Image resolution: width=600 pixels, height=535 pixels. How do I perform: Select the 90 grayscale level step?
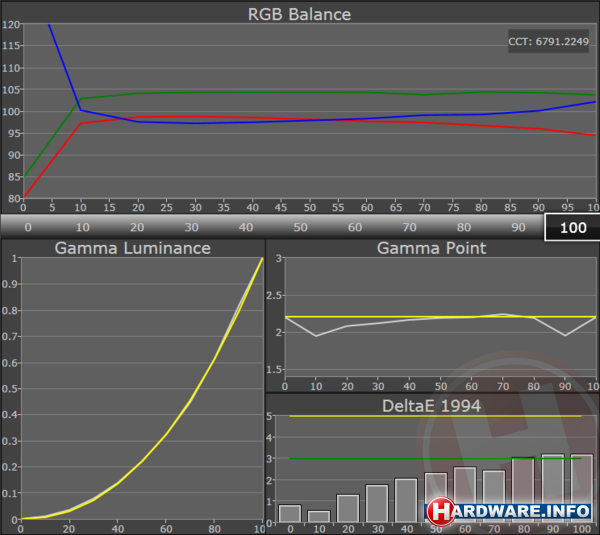point(518,227)
